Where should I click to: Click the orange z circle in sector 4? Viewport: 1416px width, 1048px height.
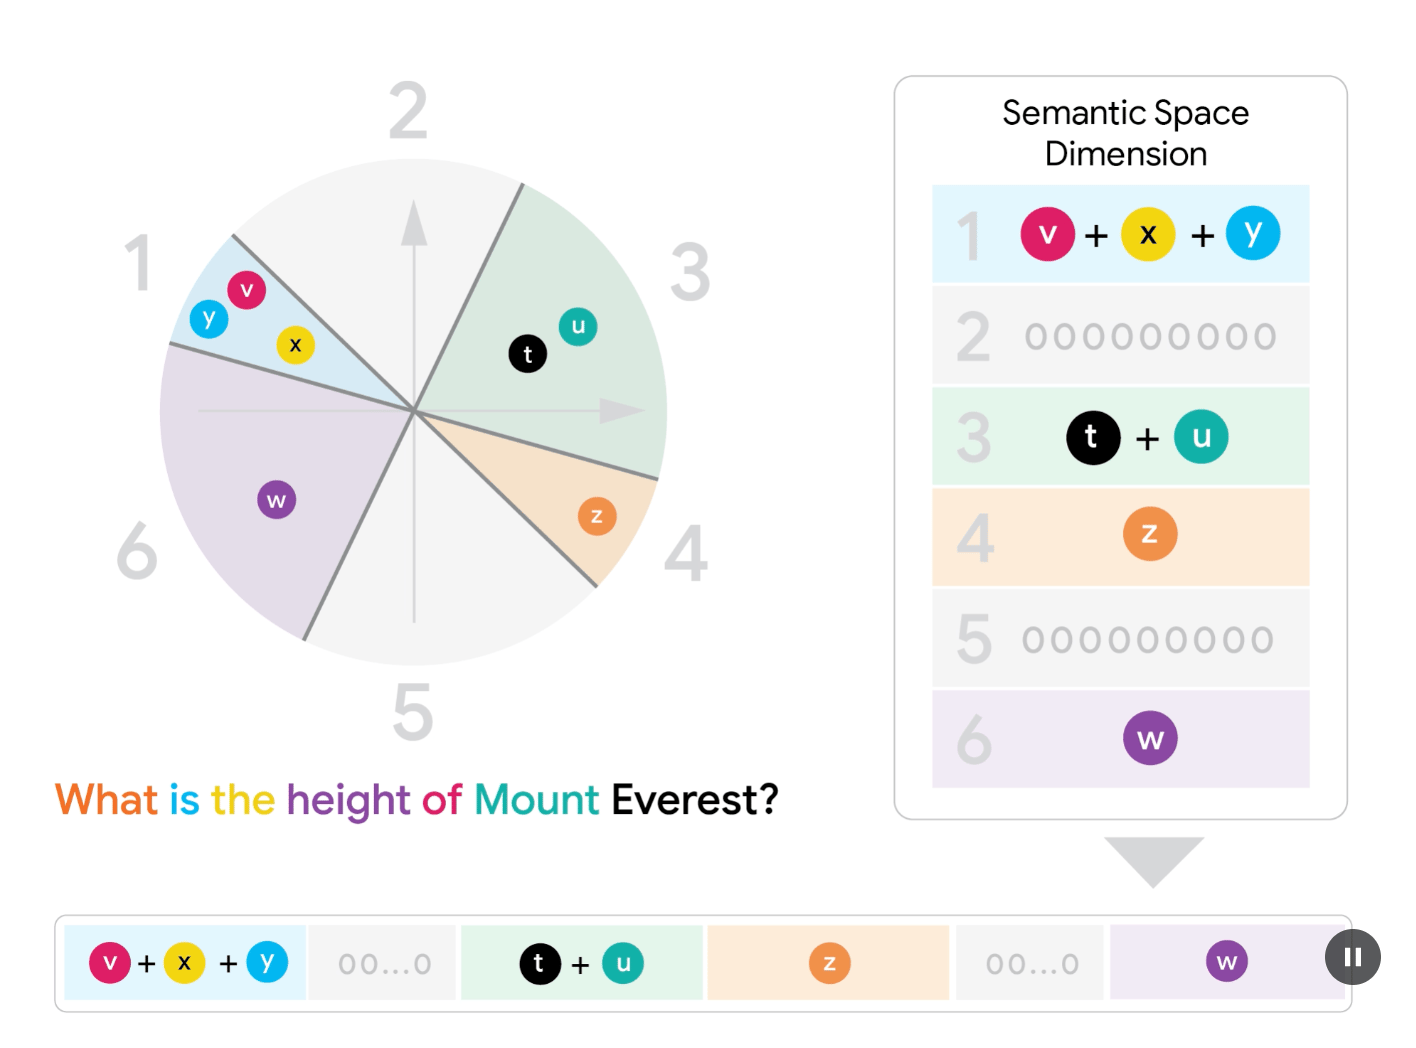coord(597,516)
